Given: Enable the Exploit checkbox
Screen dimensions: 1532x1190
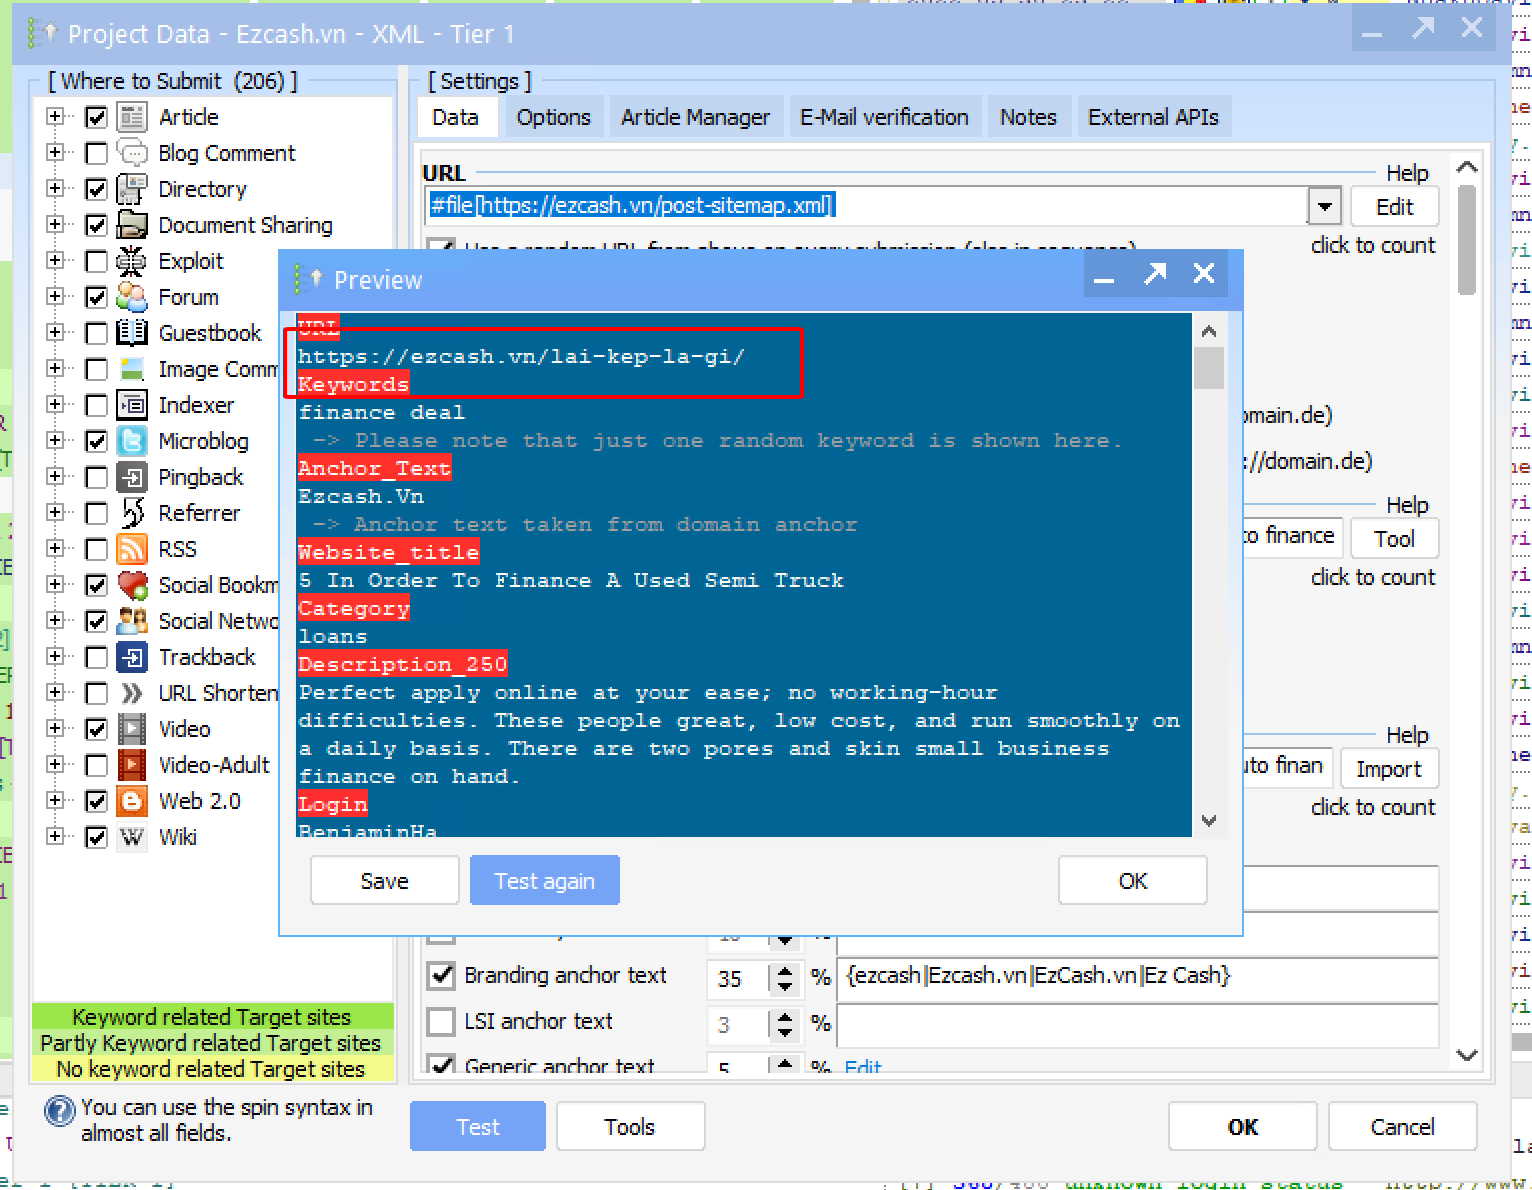Looking at the screenshot, I should coord(96,261).
